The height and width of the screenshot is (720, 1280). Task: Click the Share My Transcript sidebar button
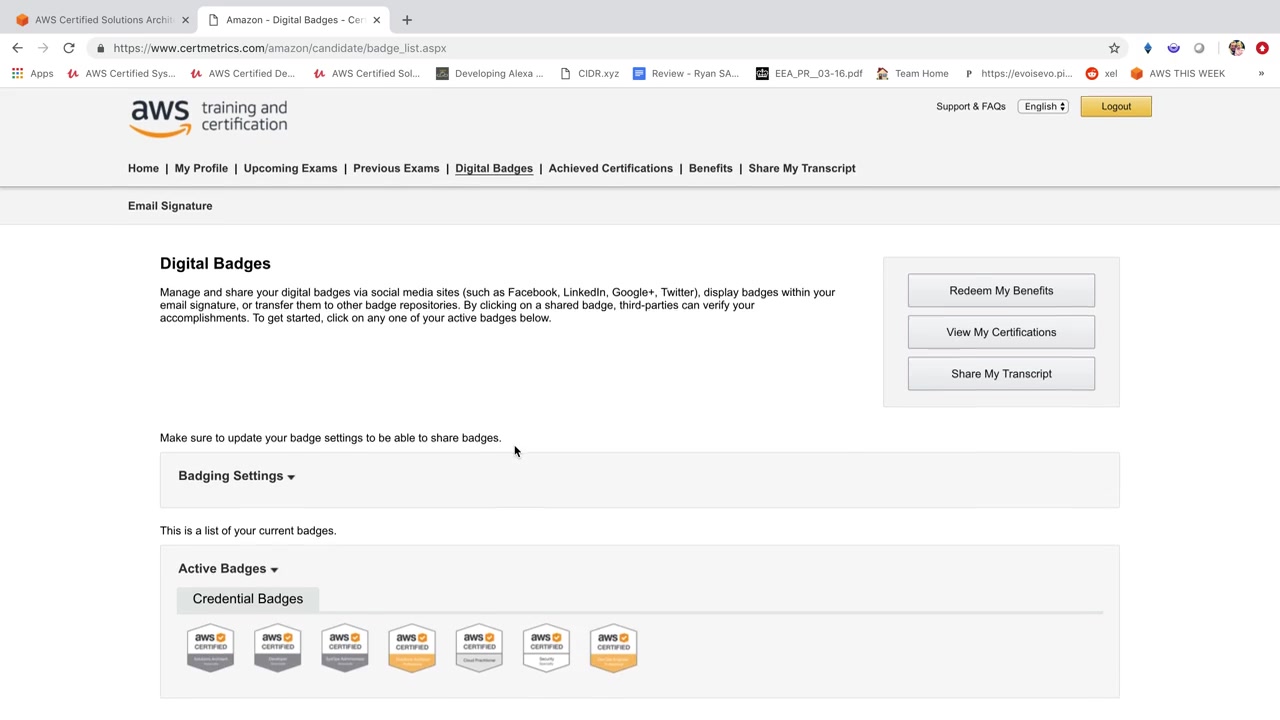tap(1001, 374)
